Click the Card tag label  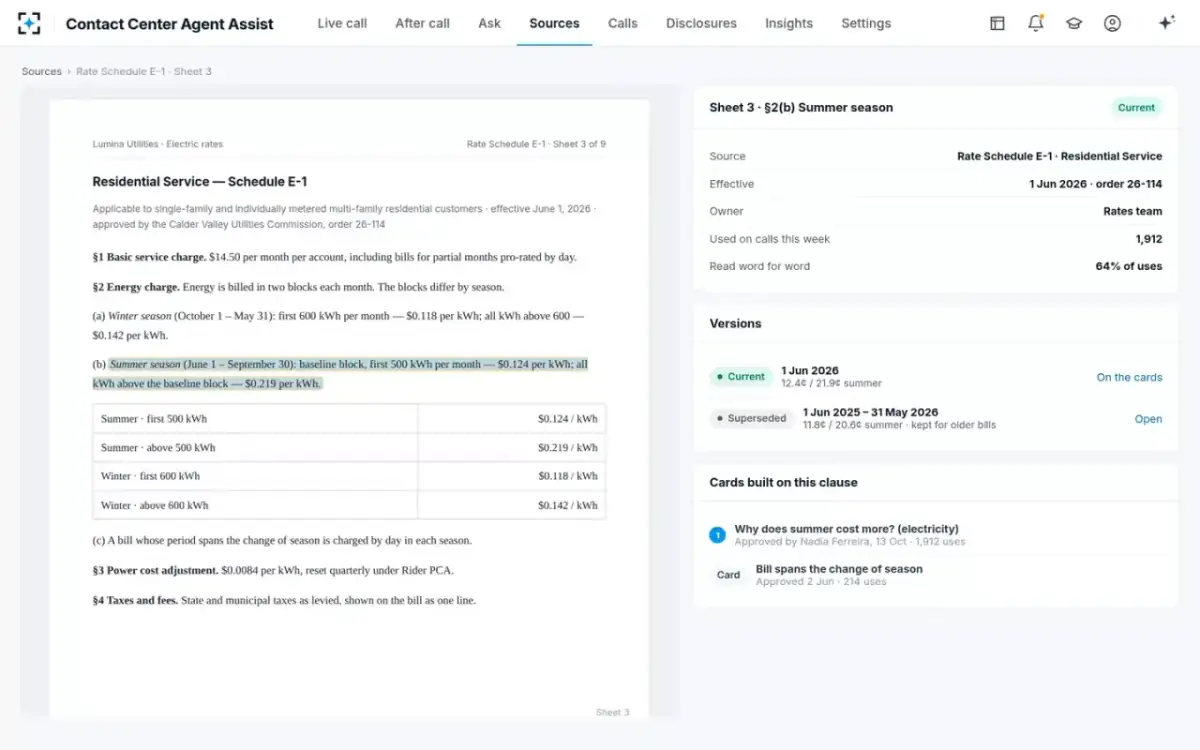click(x=728, y=575)
